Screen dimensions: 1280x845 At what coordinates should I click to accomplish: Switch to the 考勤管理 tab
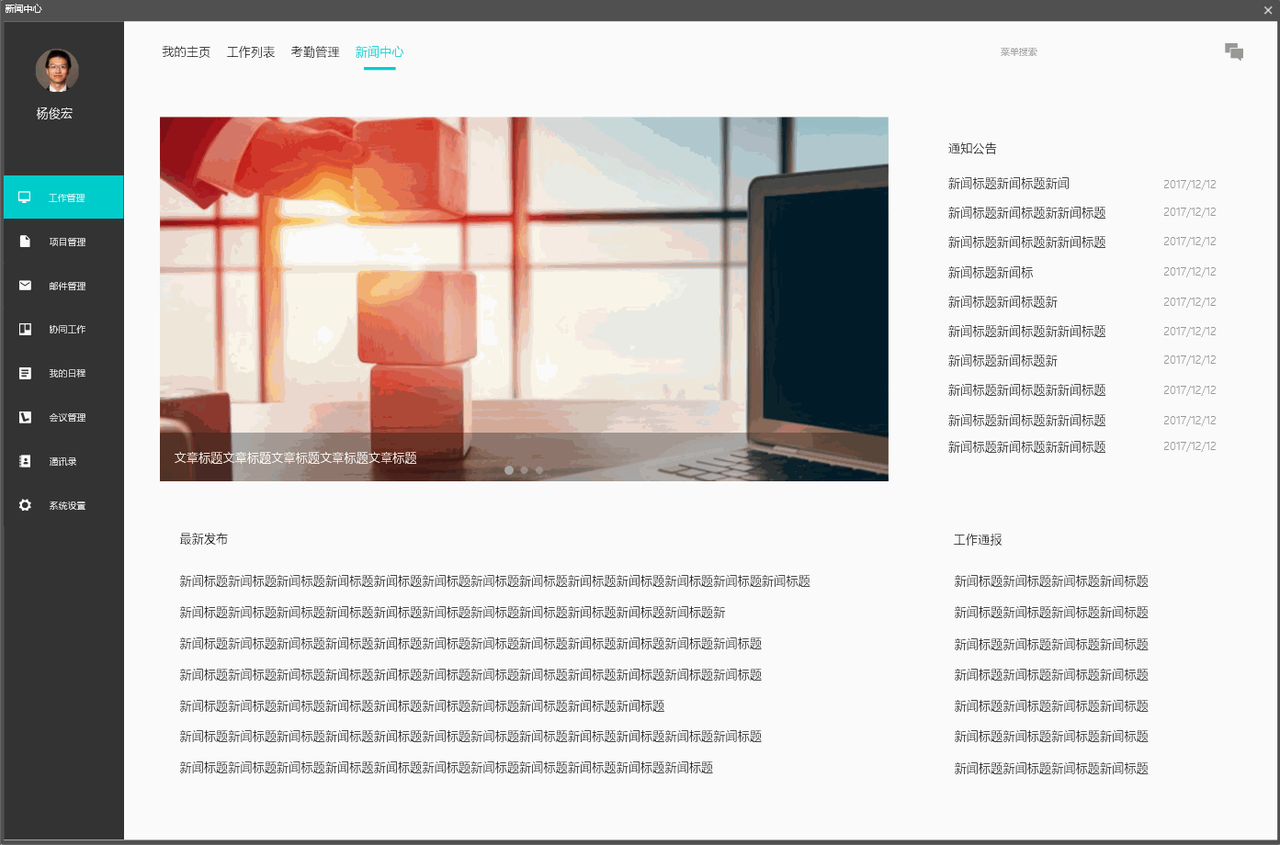click(x=315, y=52)
